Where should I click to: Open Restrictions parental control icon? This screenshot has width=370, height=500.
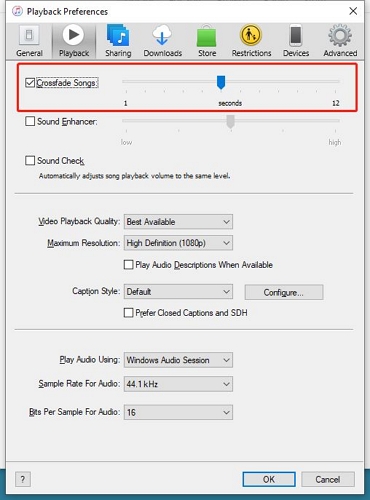click(251, 35)
